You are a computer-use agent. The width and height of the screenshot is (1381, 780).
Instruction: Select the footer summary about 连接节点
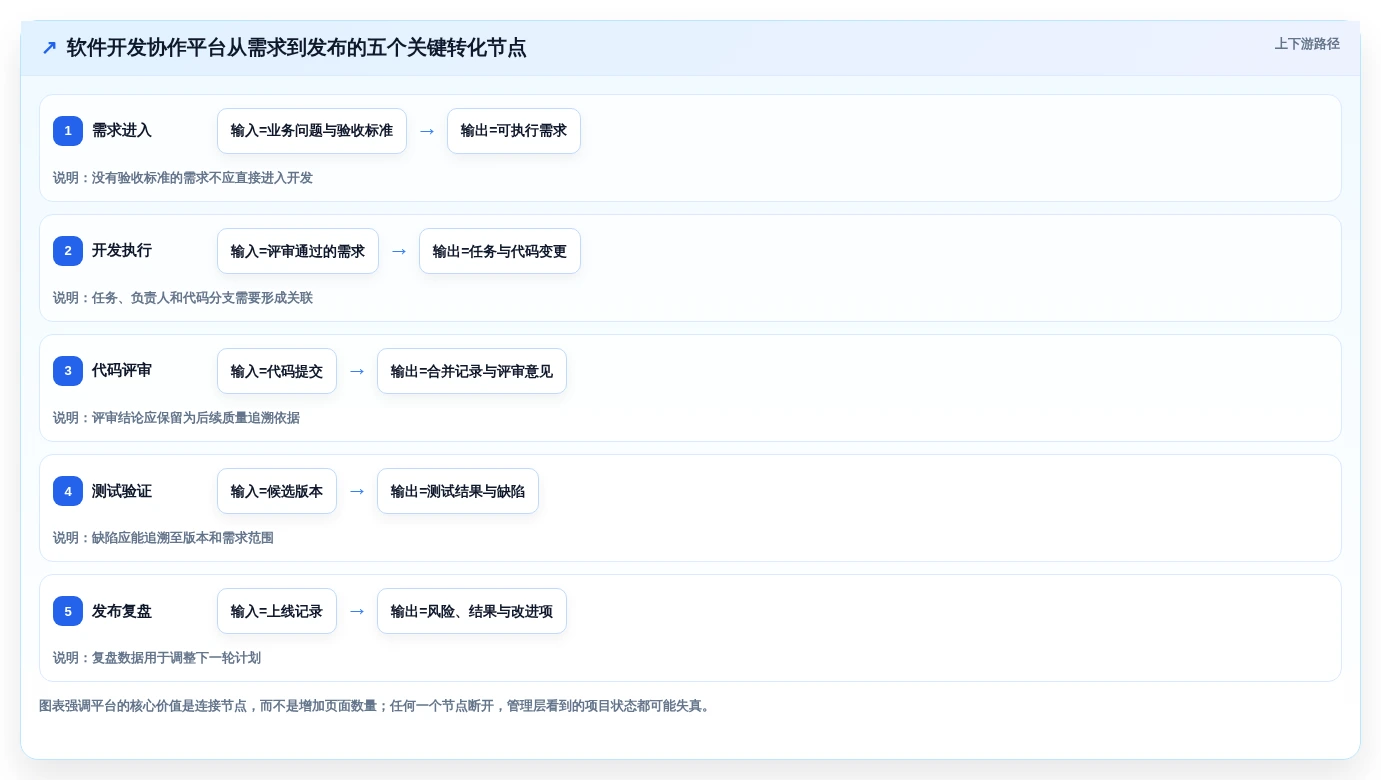coord(376,706)
